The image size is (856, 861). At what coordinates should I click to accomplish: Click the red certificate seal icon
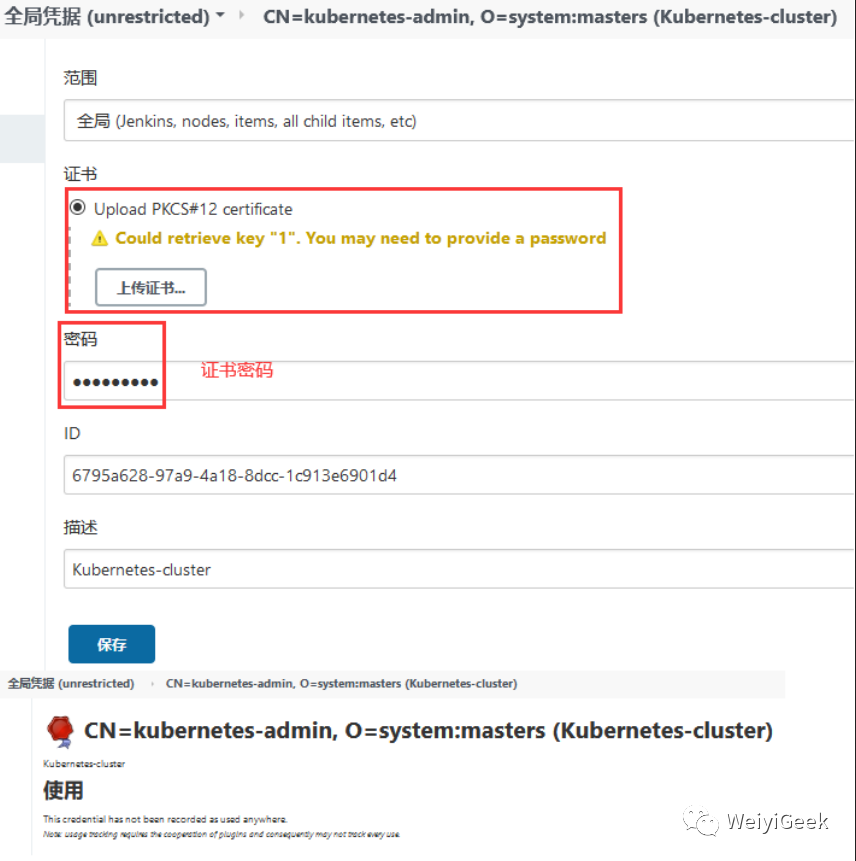[60, 732]
